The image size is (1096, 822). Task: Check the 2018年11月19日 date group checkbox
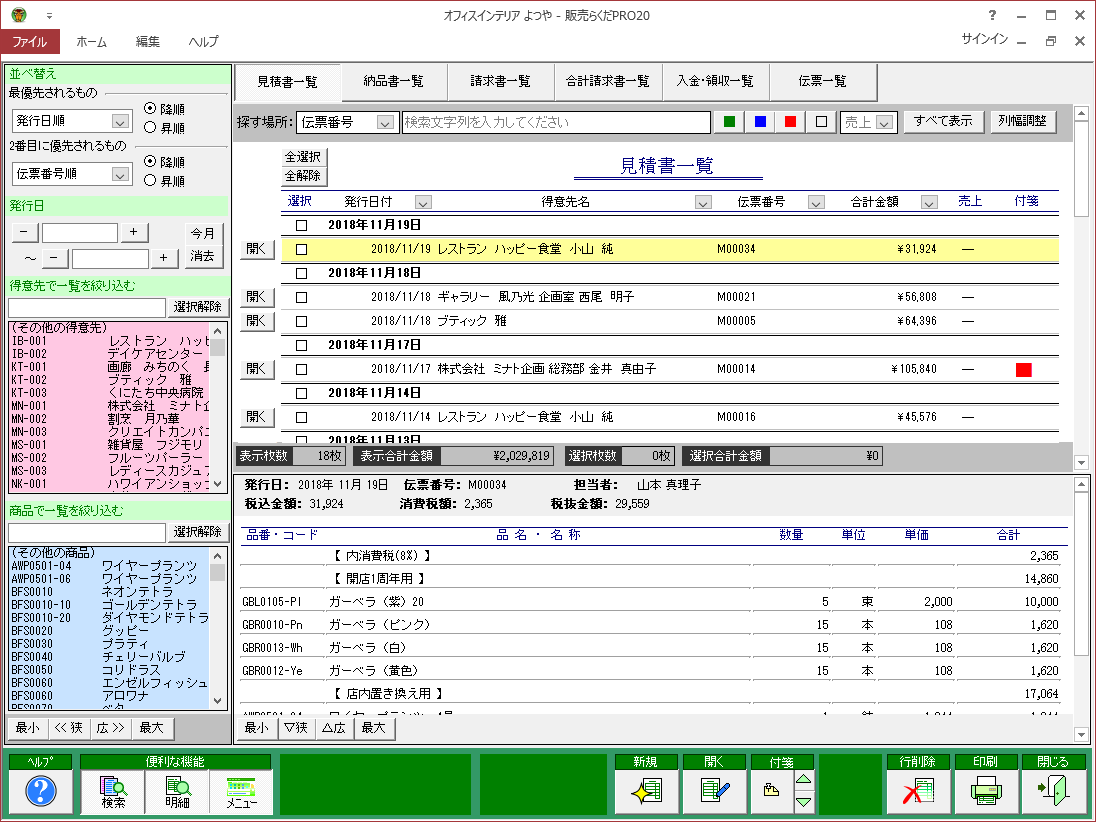point(301,226)
